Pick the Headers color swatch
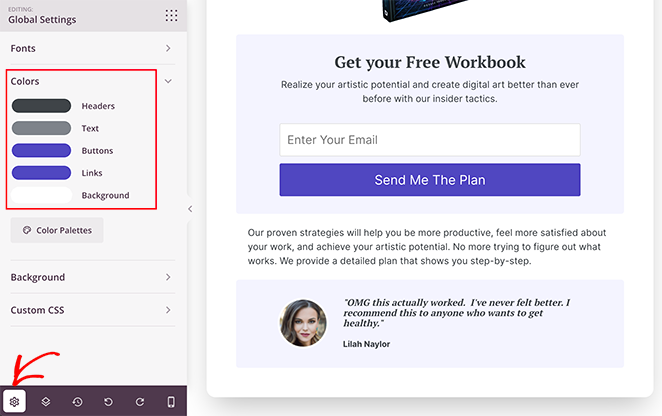Image resolution: width=662 pixels, height=416 pixels. click(41, 106)
